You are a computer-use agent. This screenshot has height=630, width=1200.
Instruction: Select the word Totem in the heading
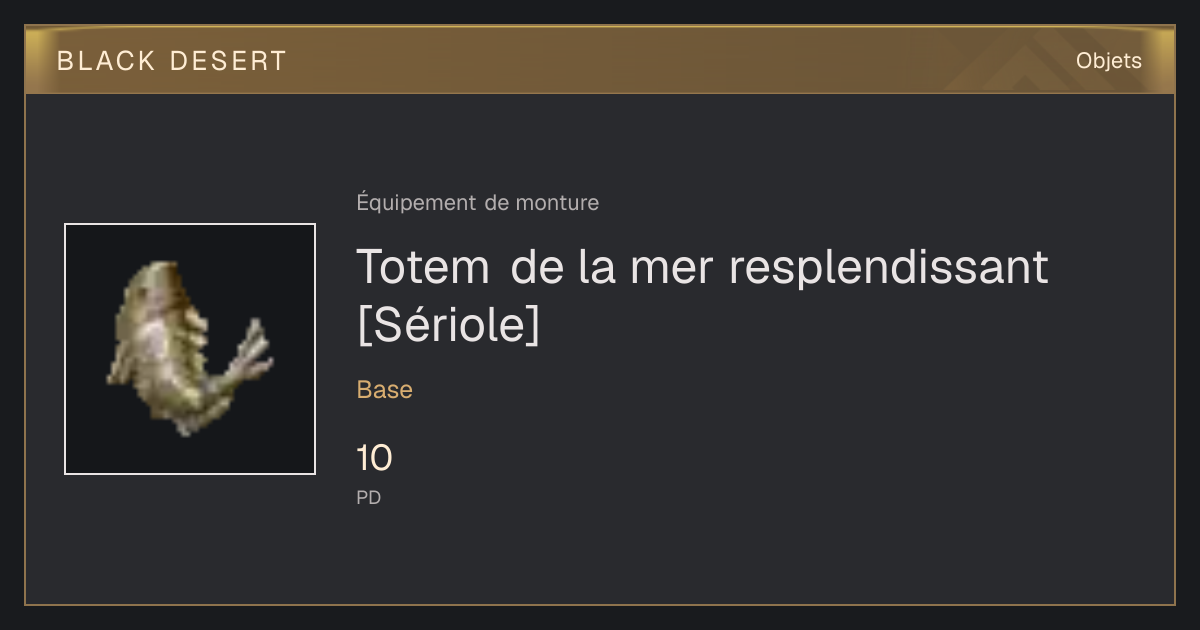(423, 267)
